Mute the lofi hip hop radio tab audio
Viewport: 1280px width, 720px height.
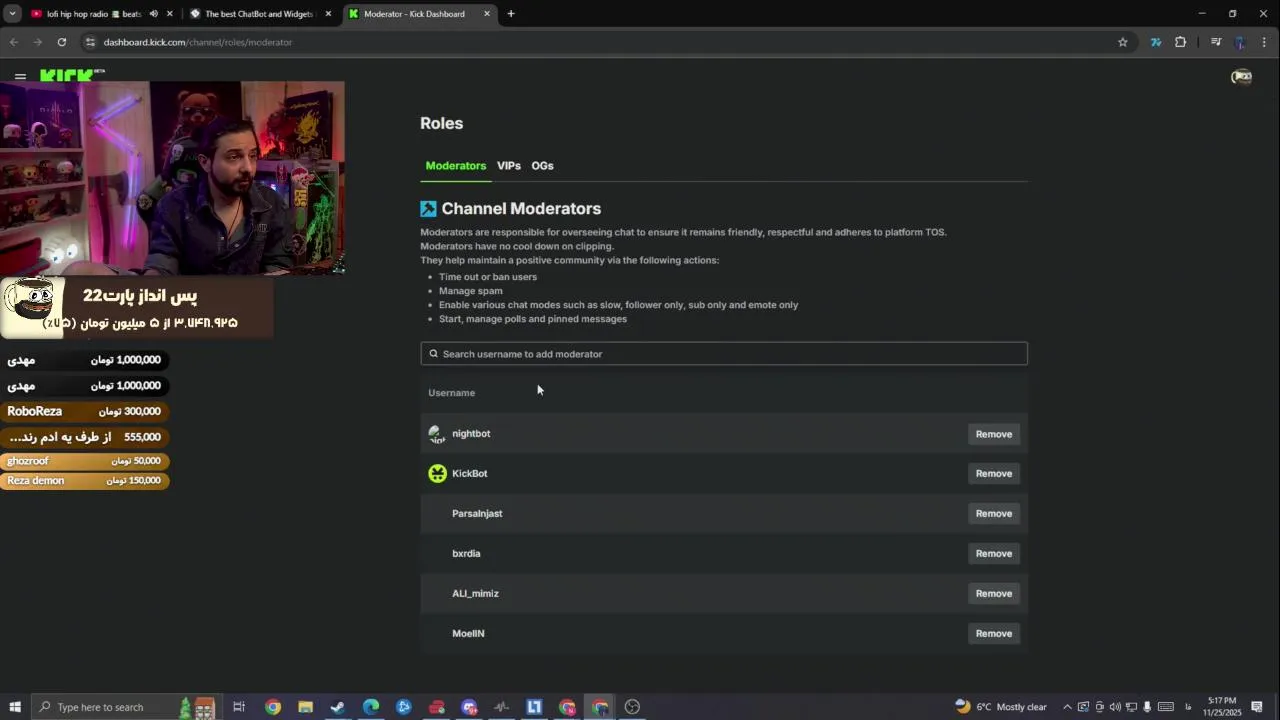(x=153, y=14)
